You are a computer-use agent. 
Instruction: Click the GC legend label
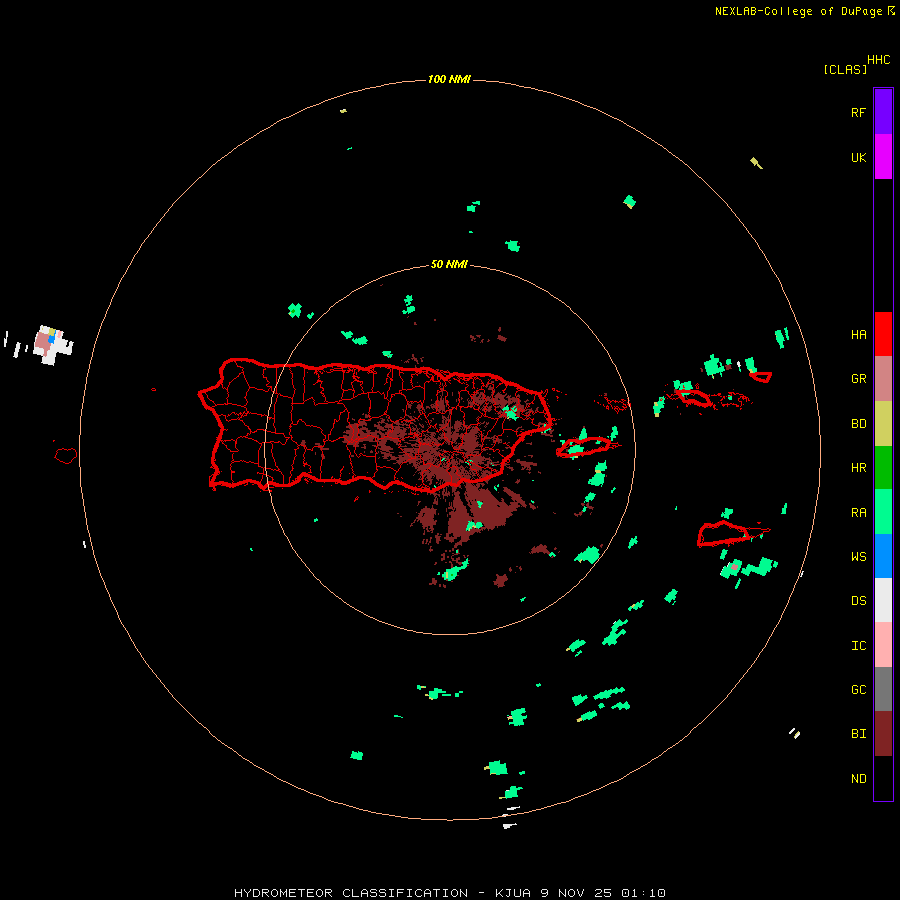point(858,689)
